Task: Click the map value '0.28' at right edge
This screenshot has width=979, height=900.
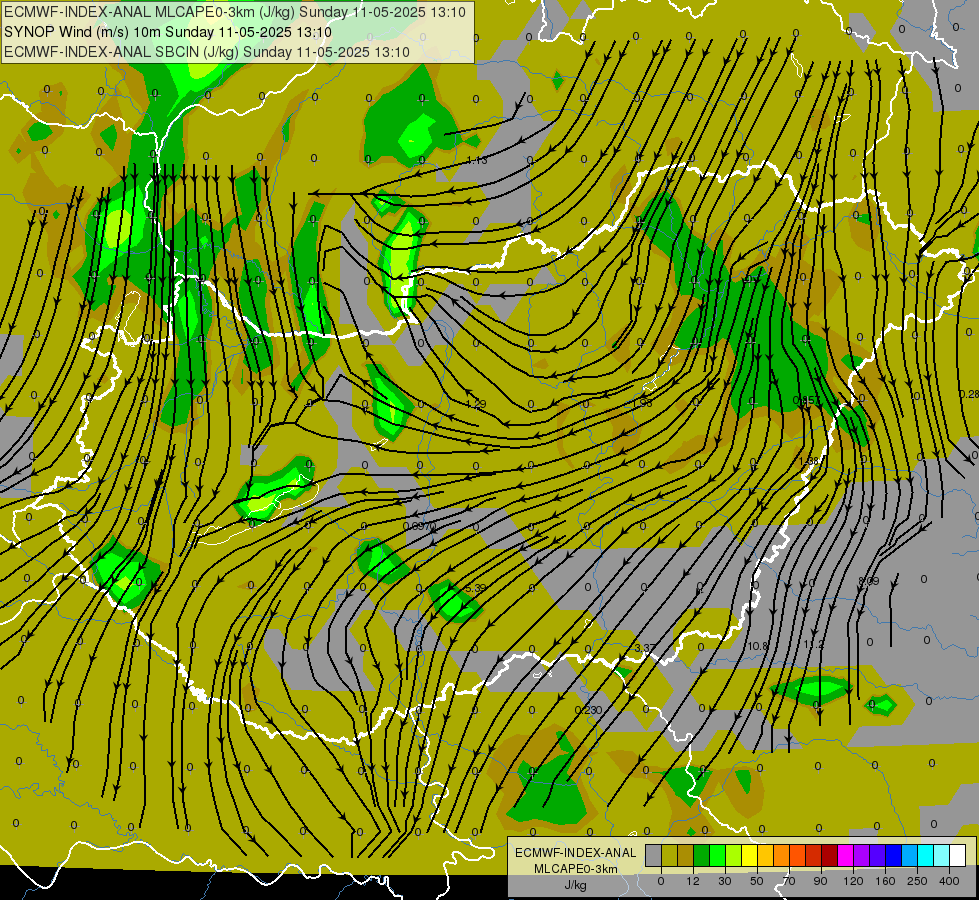Action: click(x=969, y=394)
